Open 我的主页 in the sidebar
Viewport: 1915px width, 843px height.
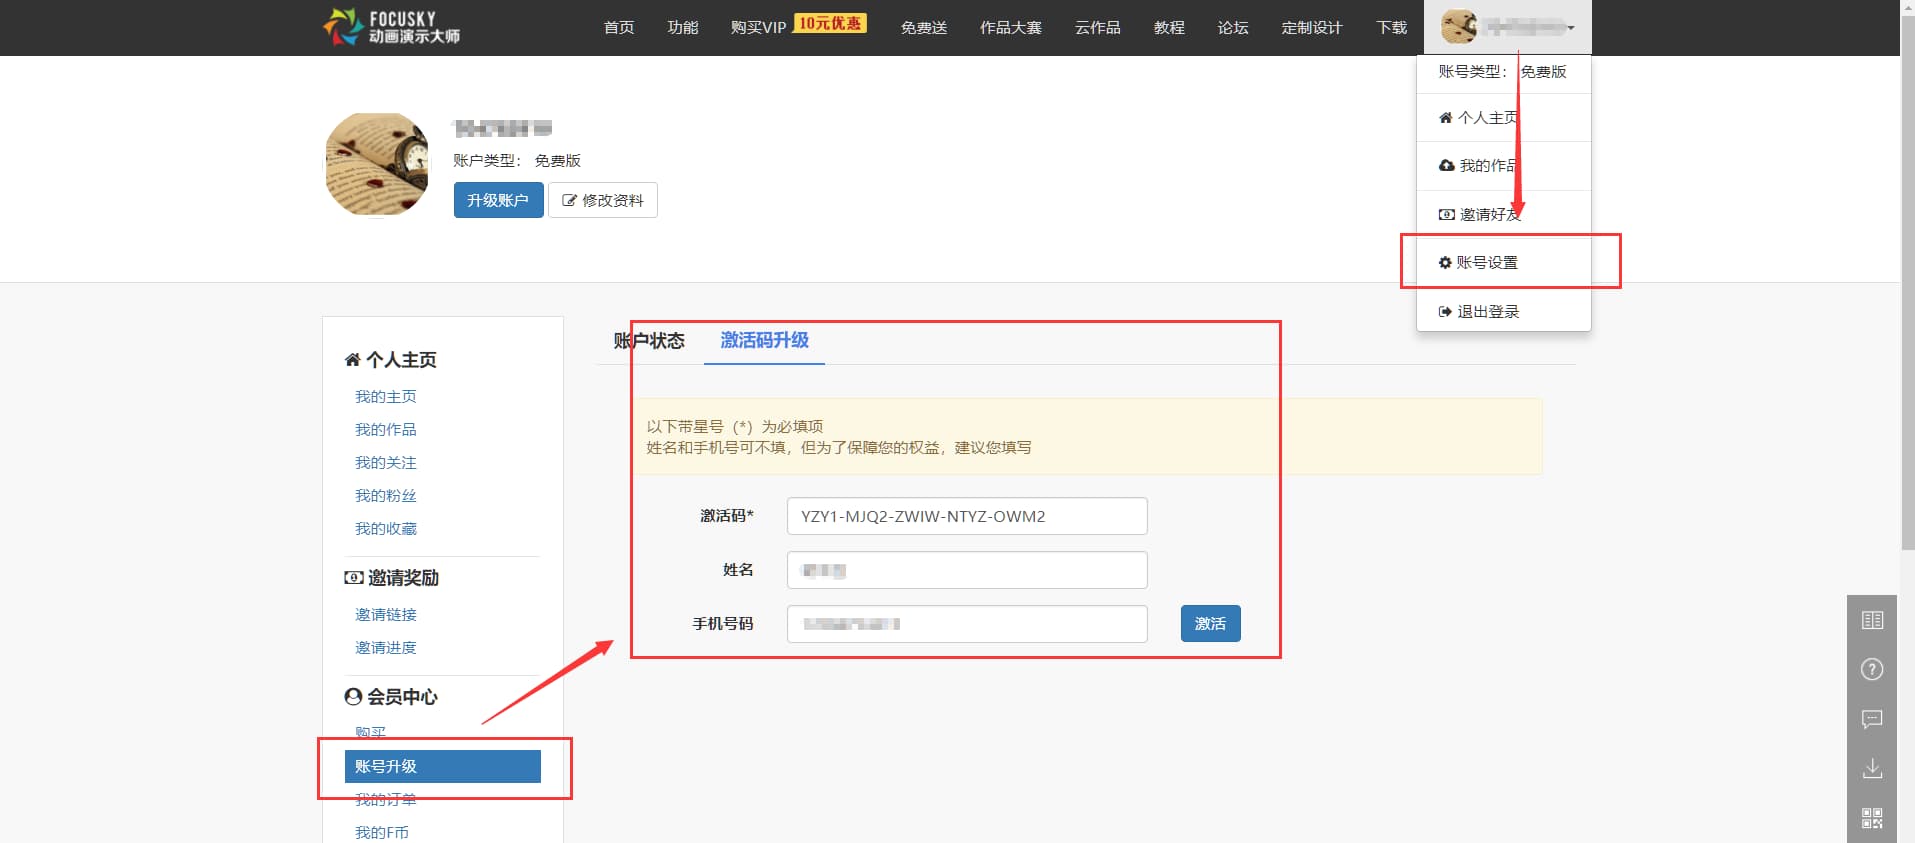(x=385, y=397)
